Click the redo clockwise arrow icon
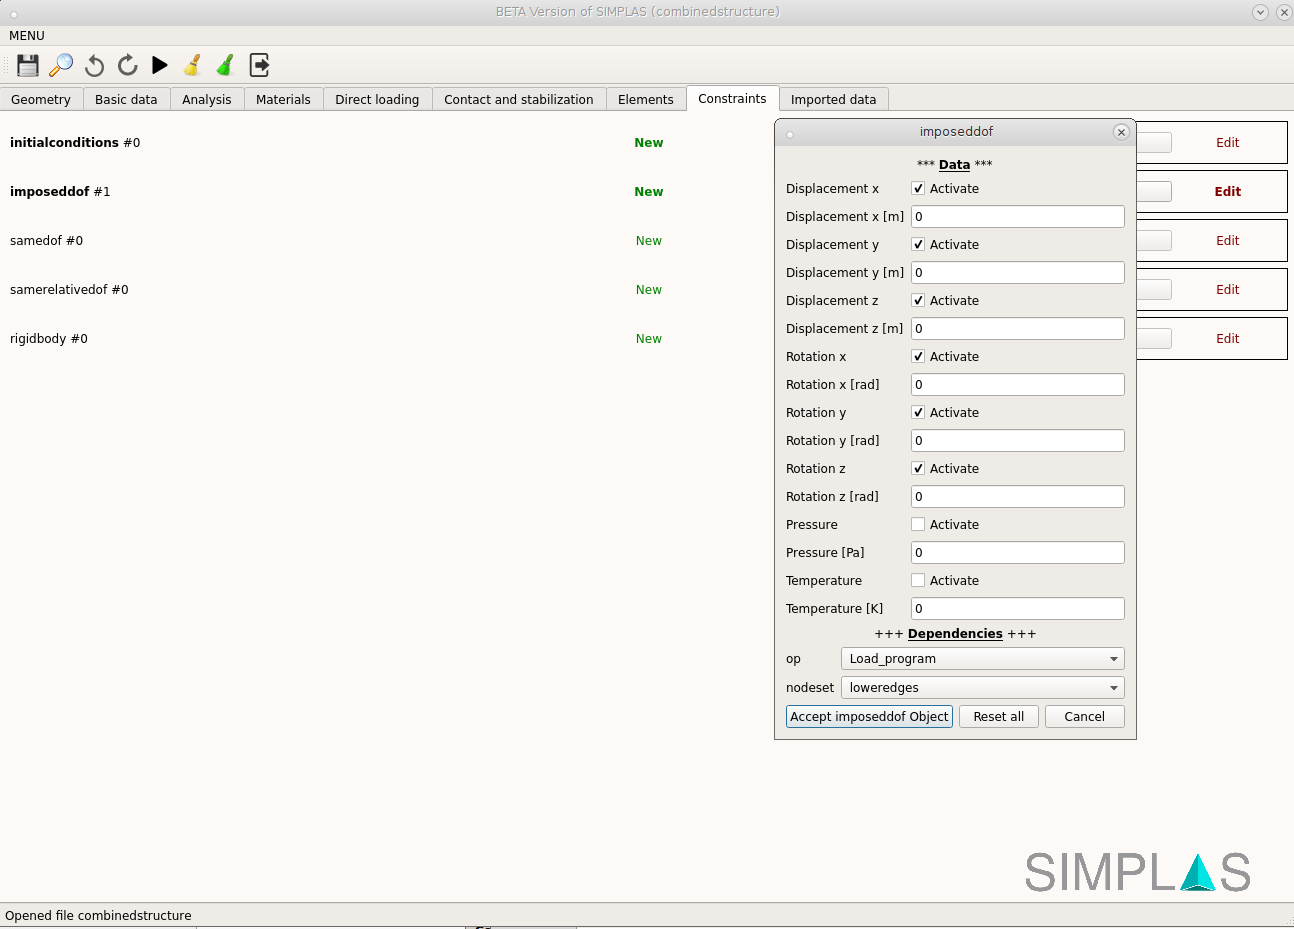The height and width of the screenshot is (929, 1294). (x=127, y=65)
